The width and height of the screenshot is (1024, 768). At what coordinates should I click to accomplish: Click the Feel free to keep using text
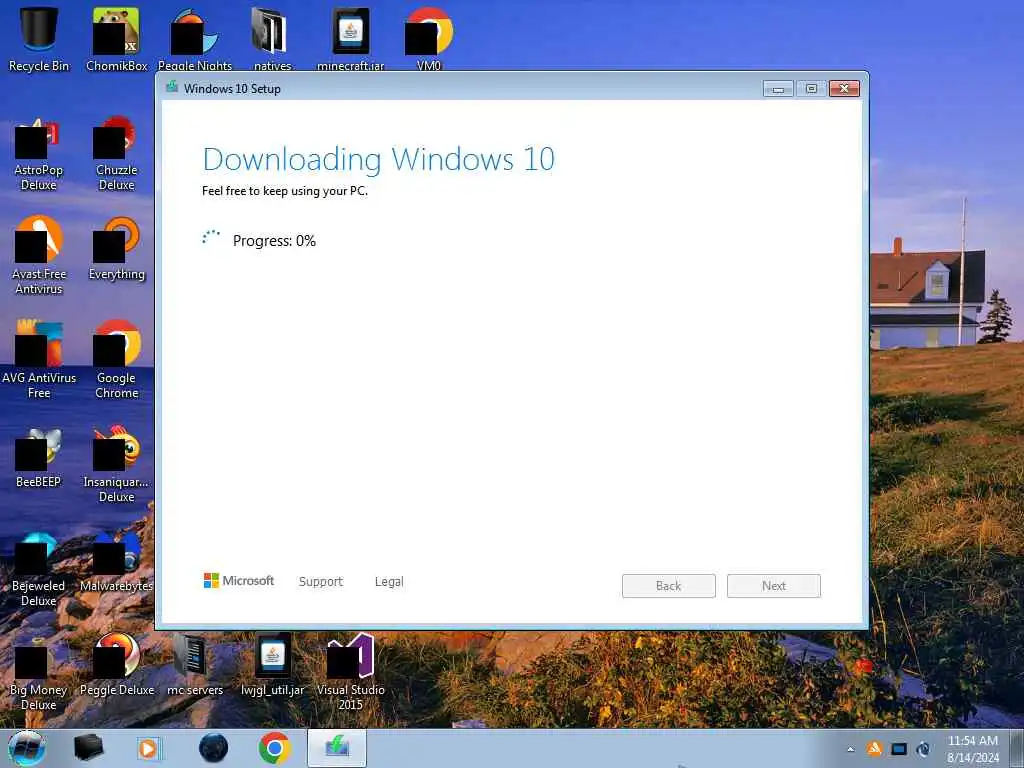coord(285,191)
